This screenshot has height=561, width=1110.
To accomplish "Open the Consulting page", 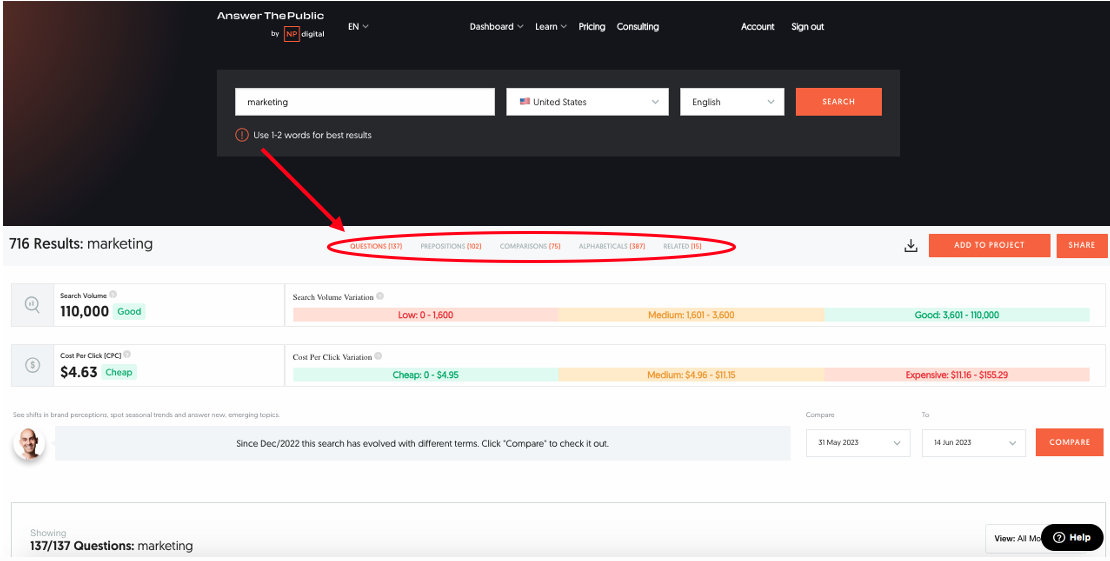I will point(638,27).
